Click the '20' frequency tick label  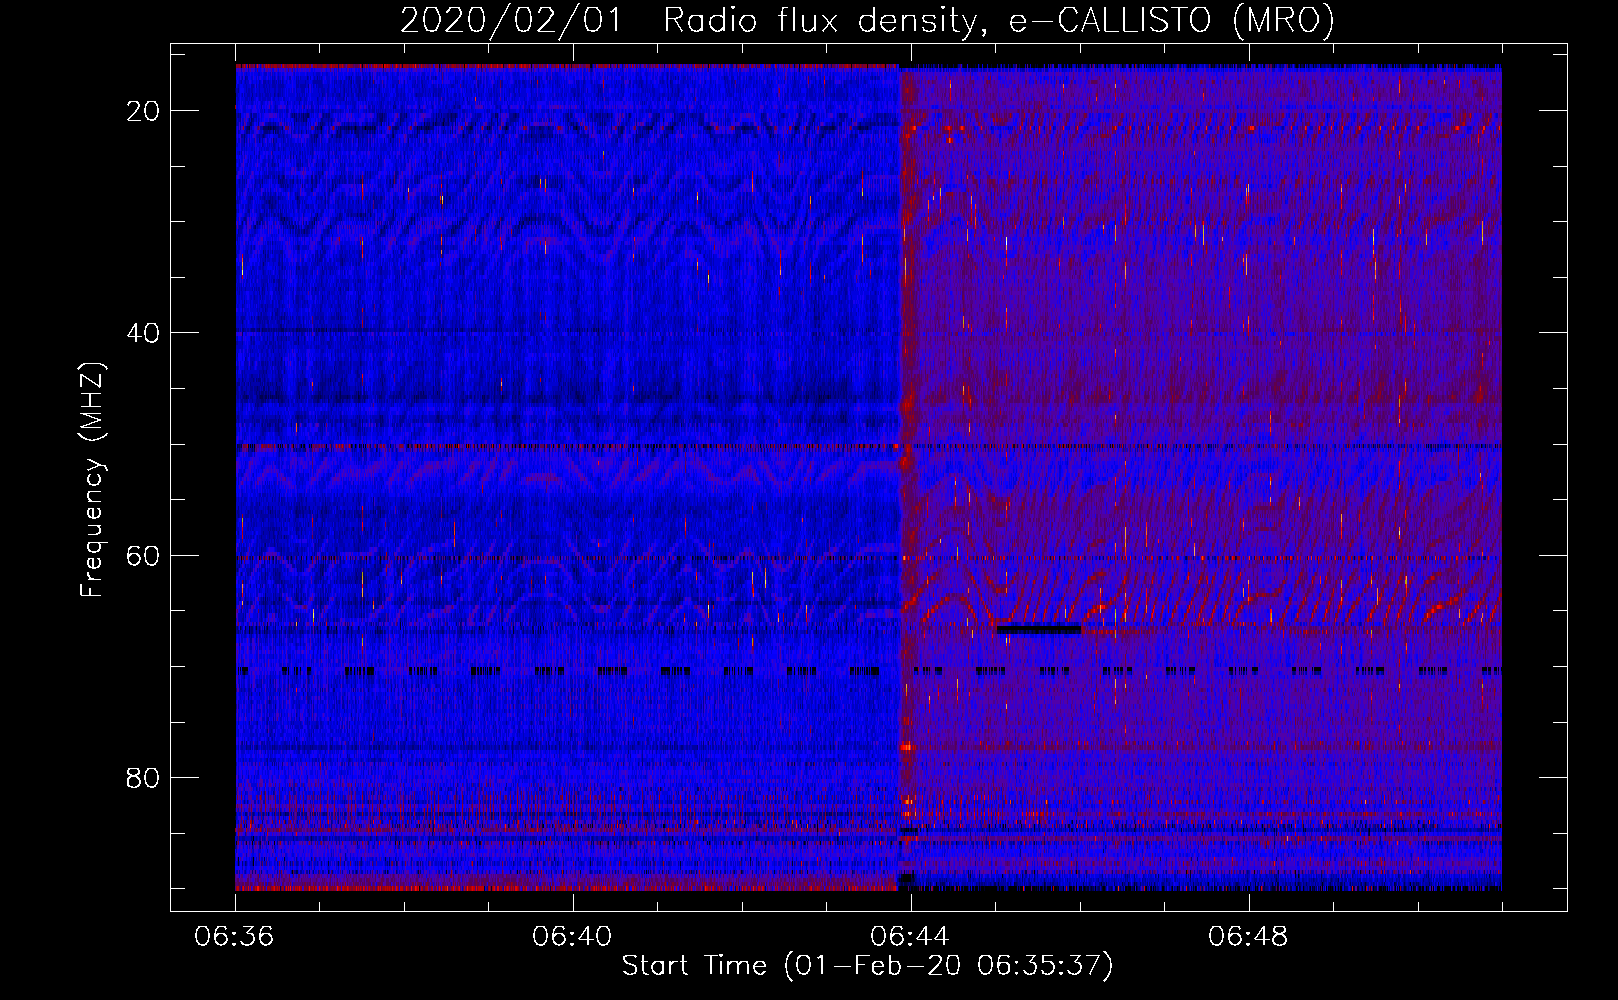click(144, 111)
